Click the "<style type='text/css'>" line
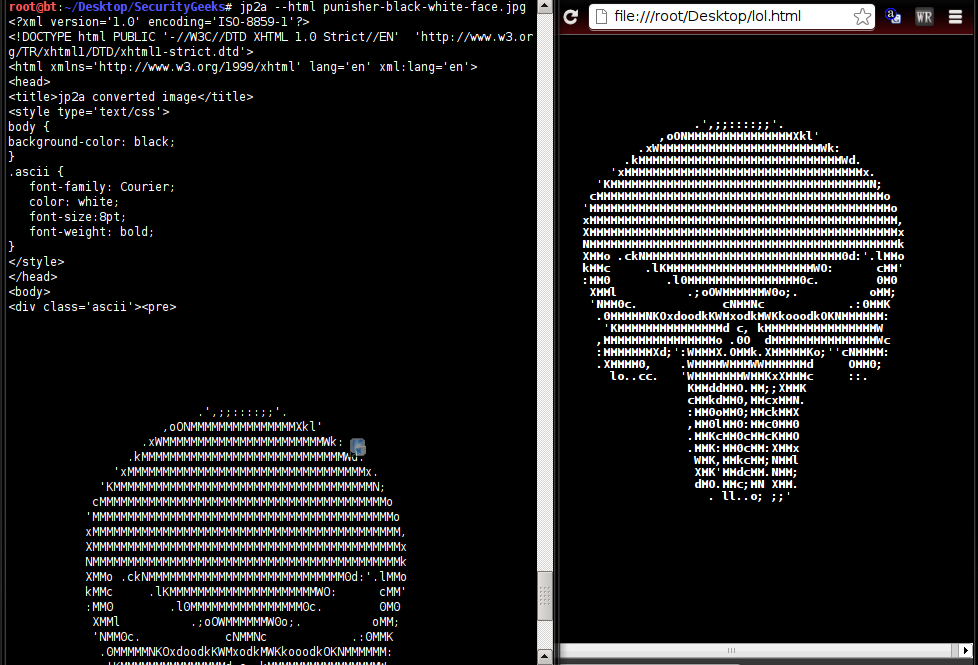This screenshot has width=978, height=665. pos(89,112)
